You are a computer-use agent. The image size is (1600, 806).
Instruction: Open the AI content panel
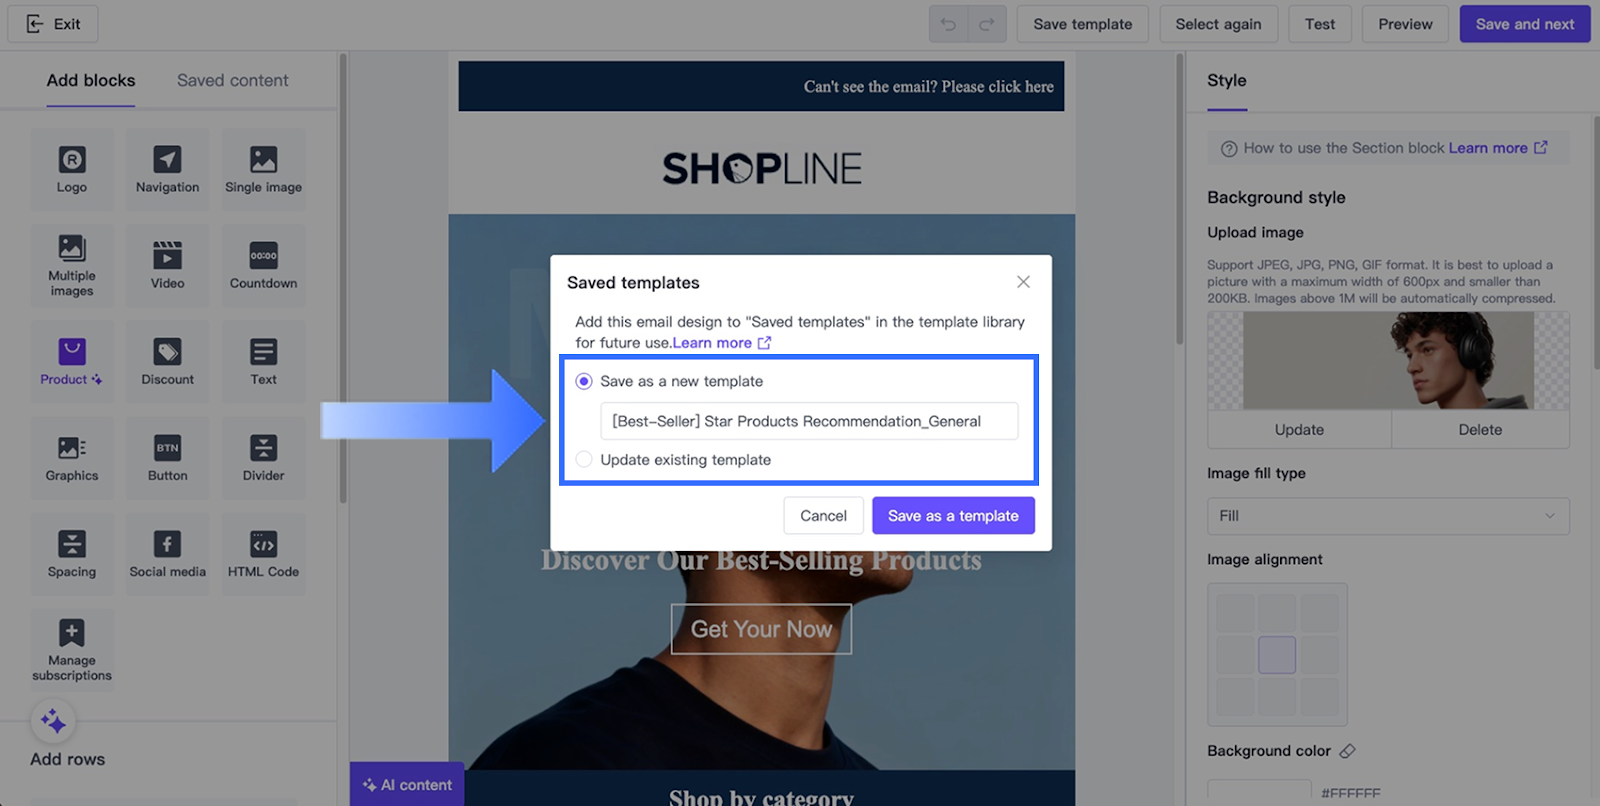point(407,785)
